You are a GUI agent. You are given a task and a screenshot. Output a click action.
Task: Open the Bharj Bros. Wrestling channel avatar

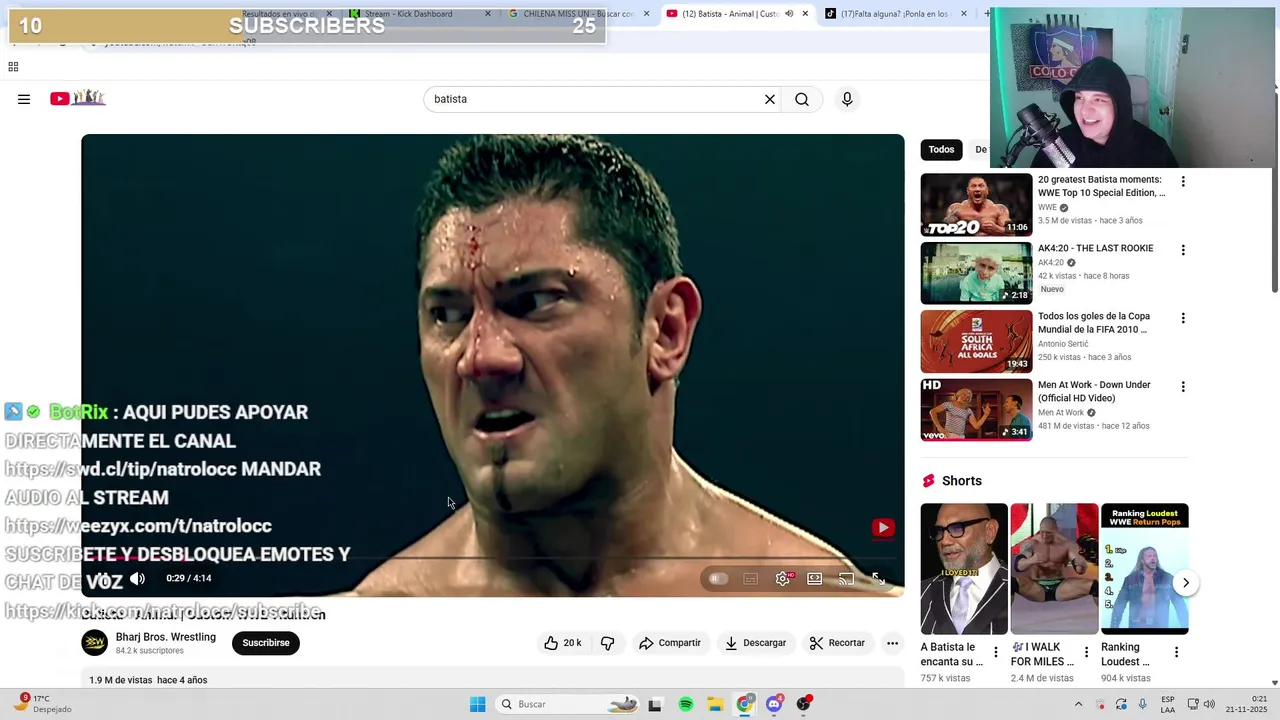coord(95,643)
